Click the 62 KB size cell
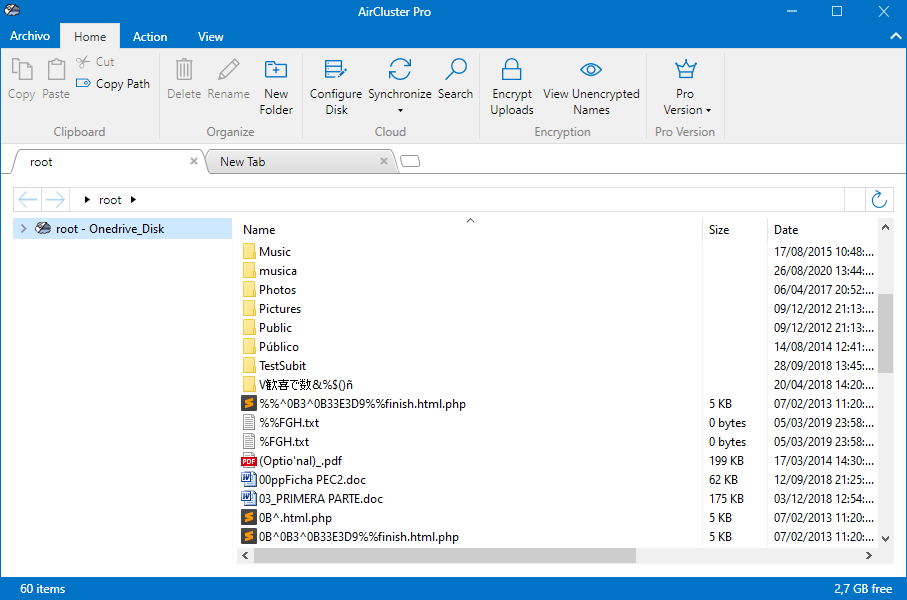 coord(723,480)
